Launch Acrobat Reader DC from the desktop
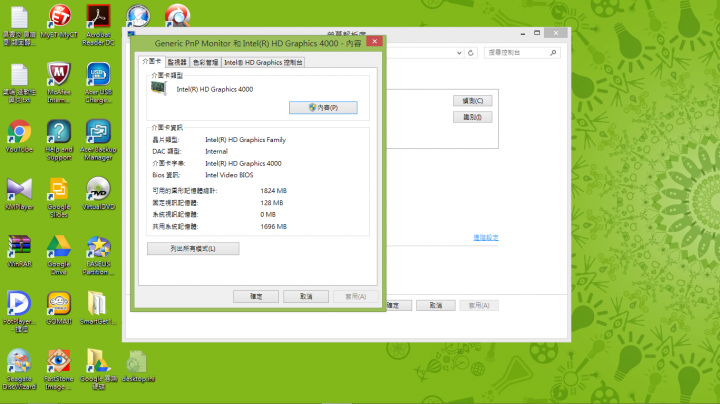This screenshot has width=720, height=404. [x=98, y=25]
